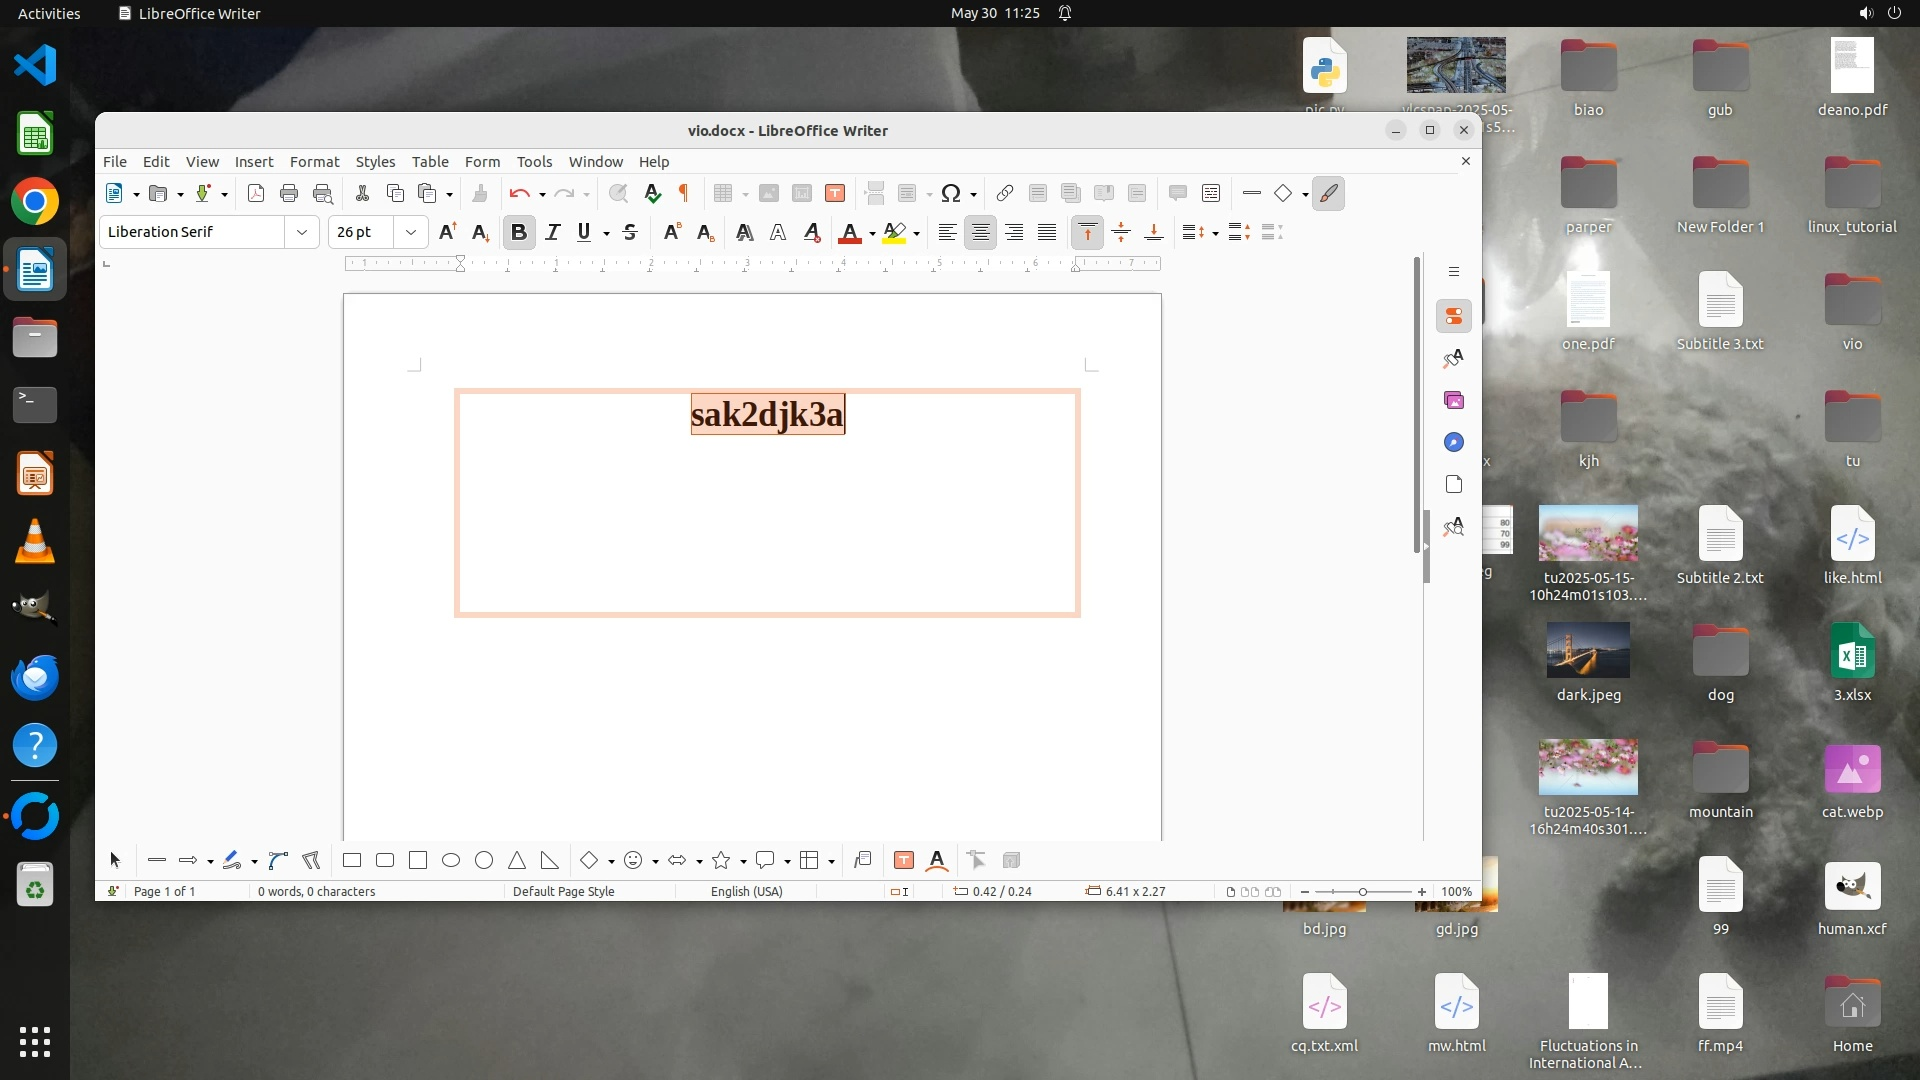1920x1080 pixels.
Task: Insert a special character with Omega icon
Action: click(x=950, y=193)
